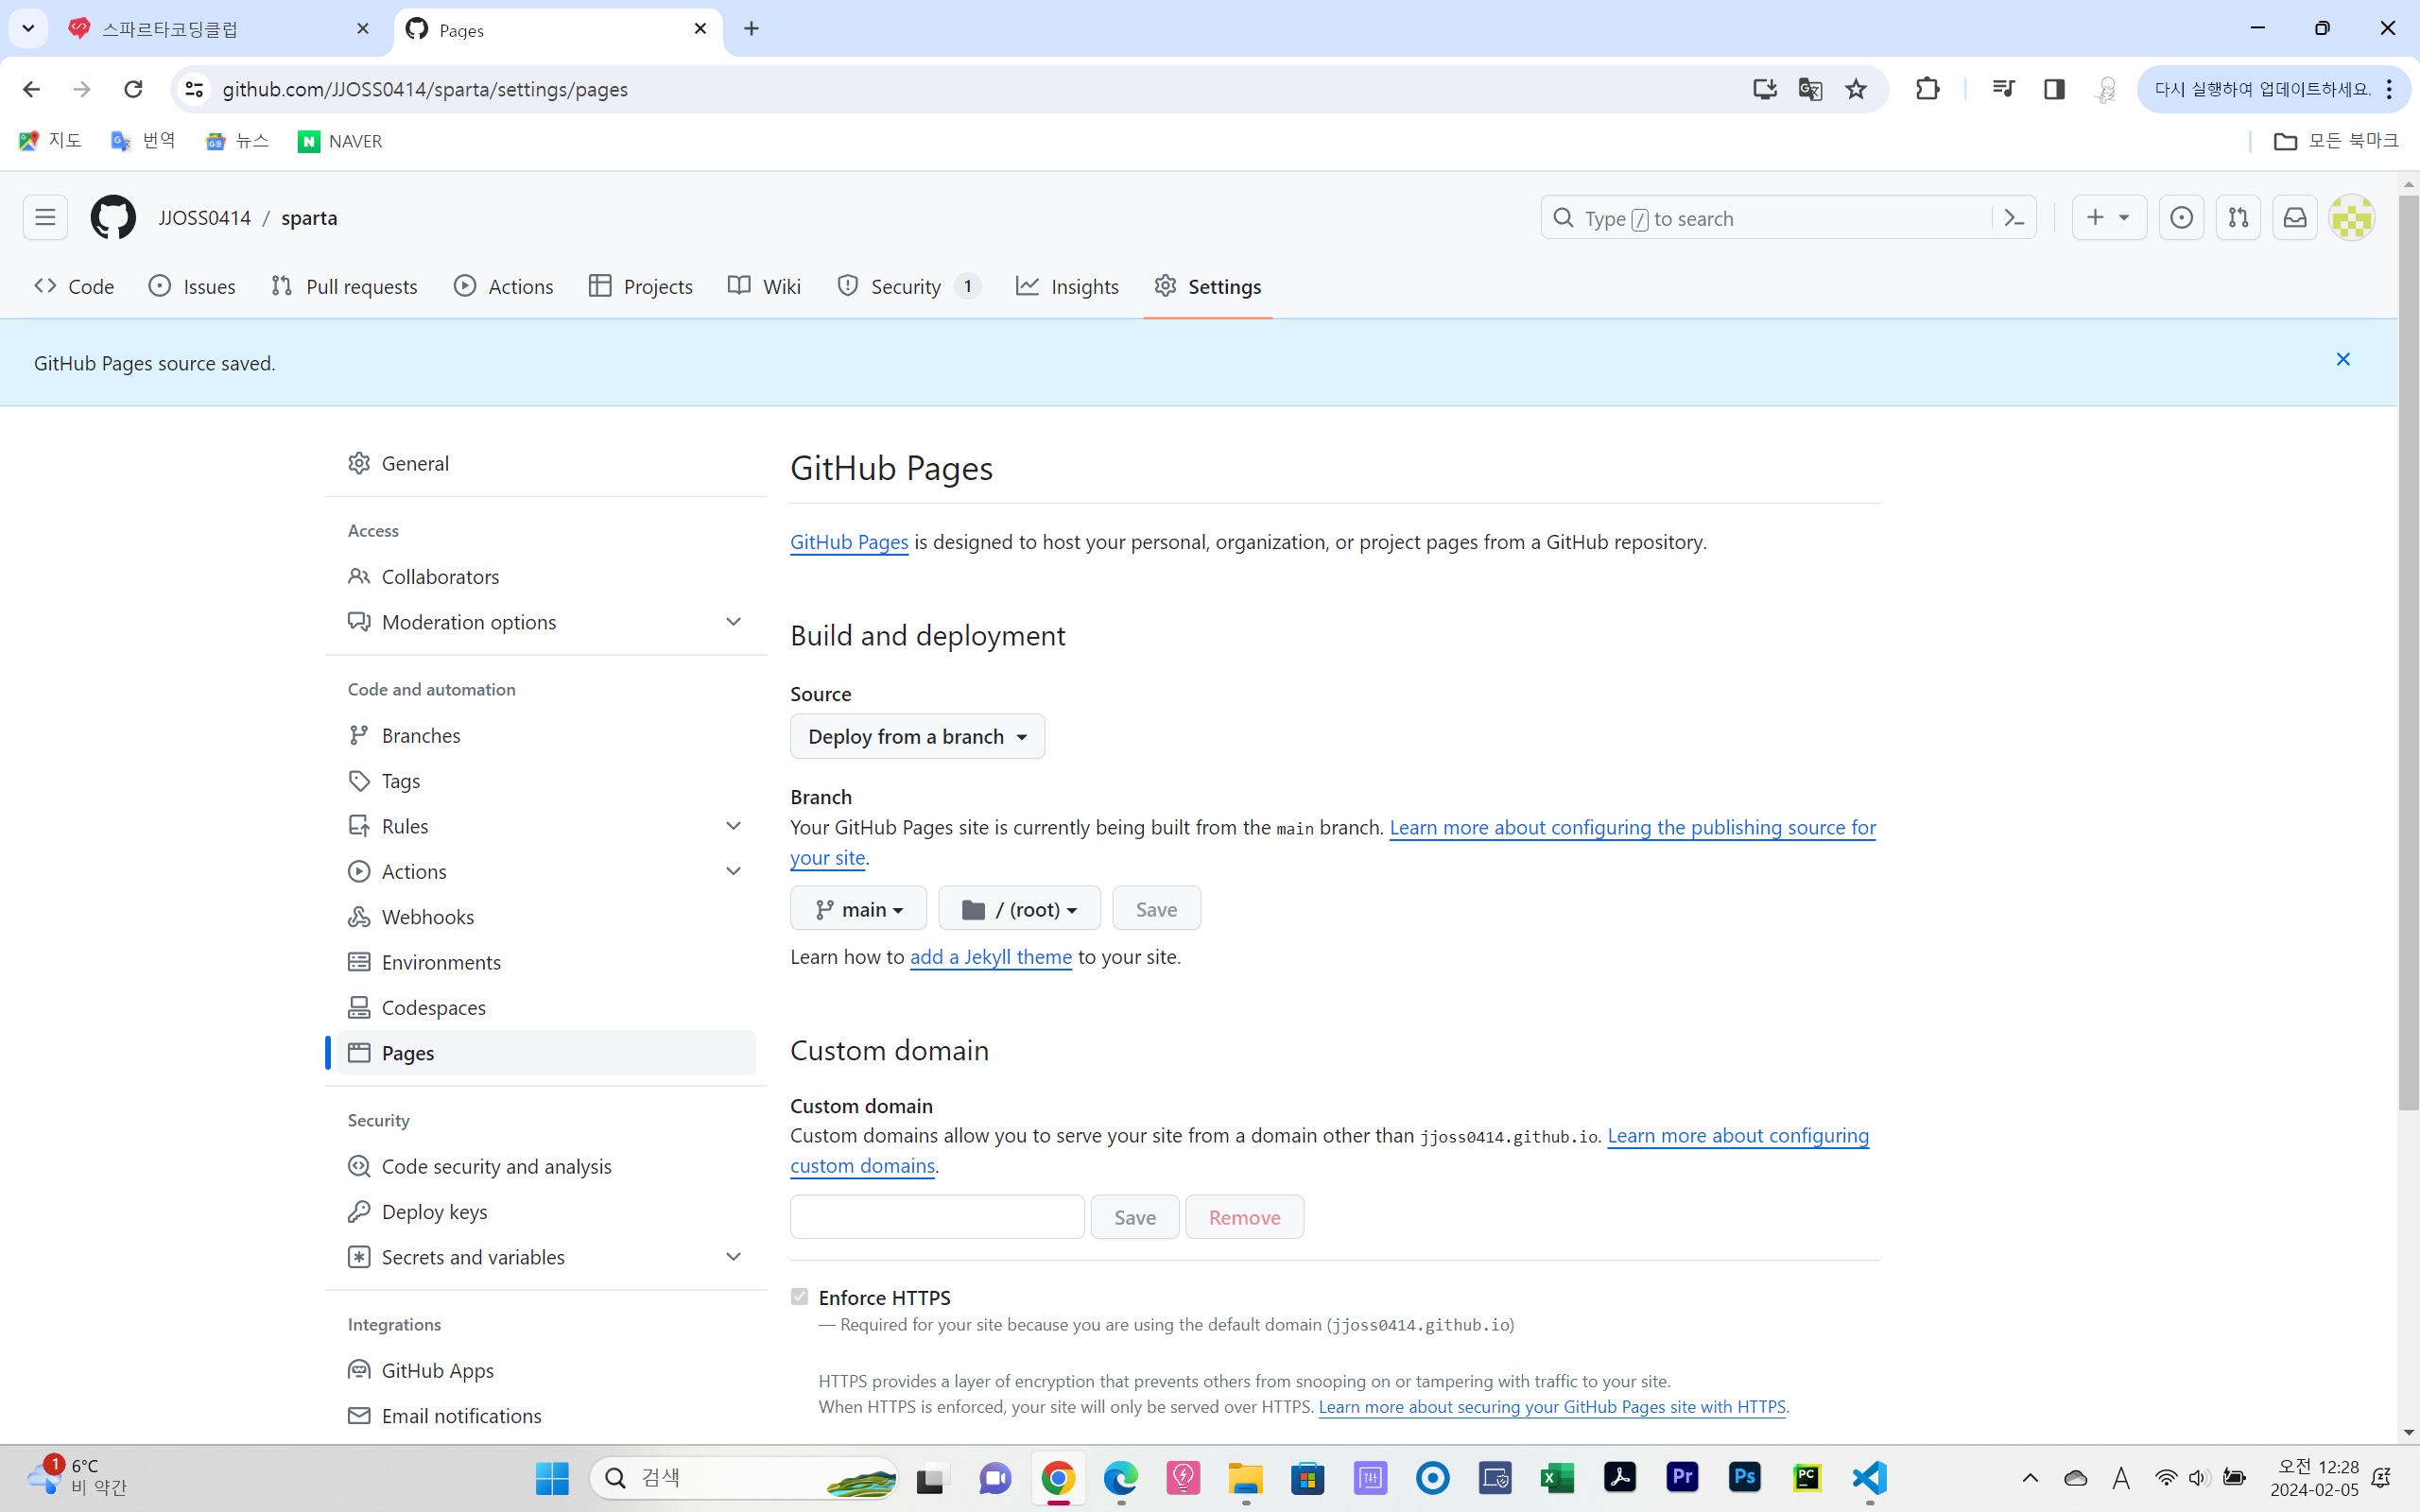Bookmark this page with the star icon
The image size is (2420, 1512).
click(x=1856, y=89)
